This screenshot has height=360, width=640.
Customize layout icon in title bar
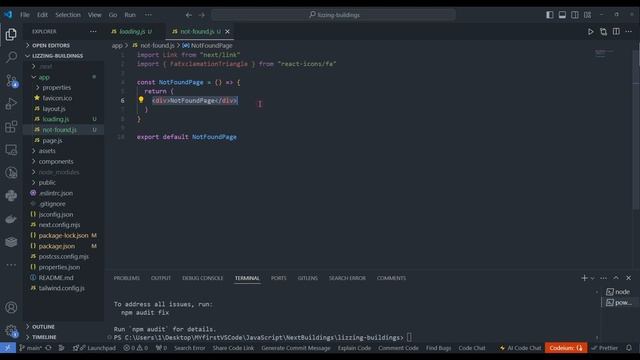[x=587, y=15]
